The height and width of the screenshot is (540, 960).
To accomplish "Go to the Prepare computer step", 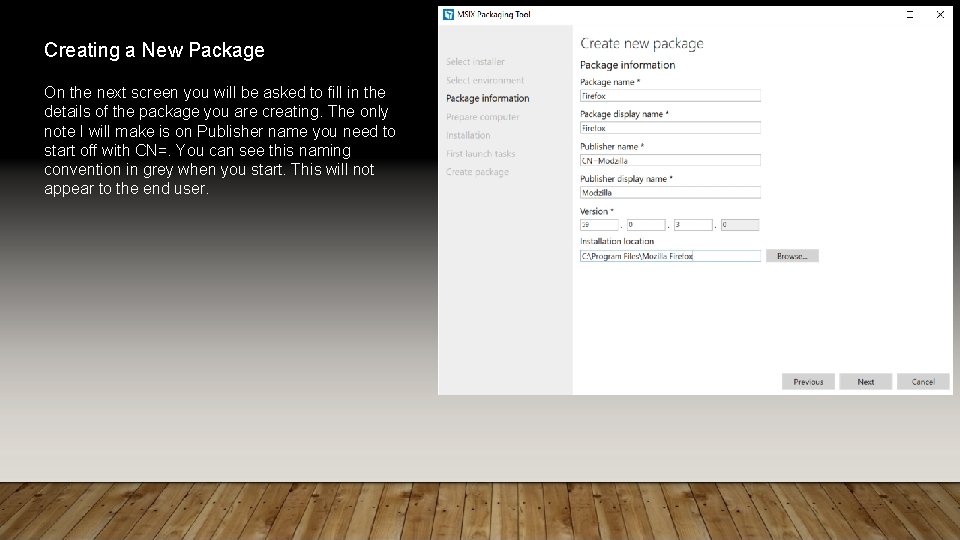I will pos(482,117).
